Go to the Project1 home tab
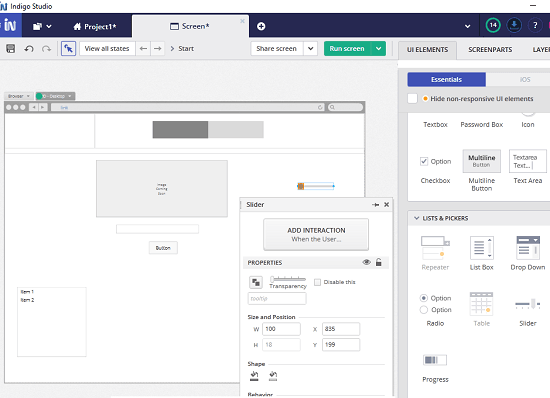This screenshot has width=550, height=398. coord(95,27)
